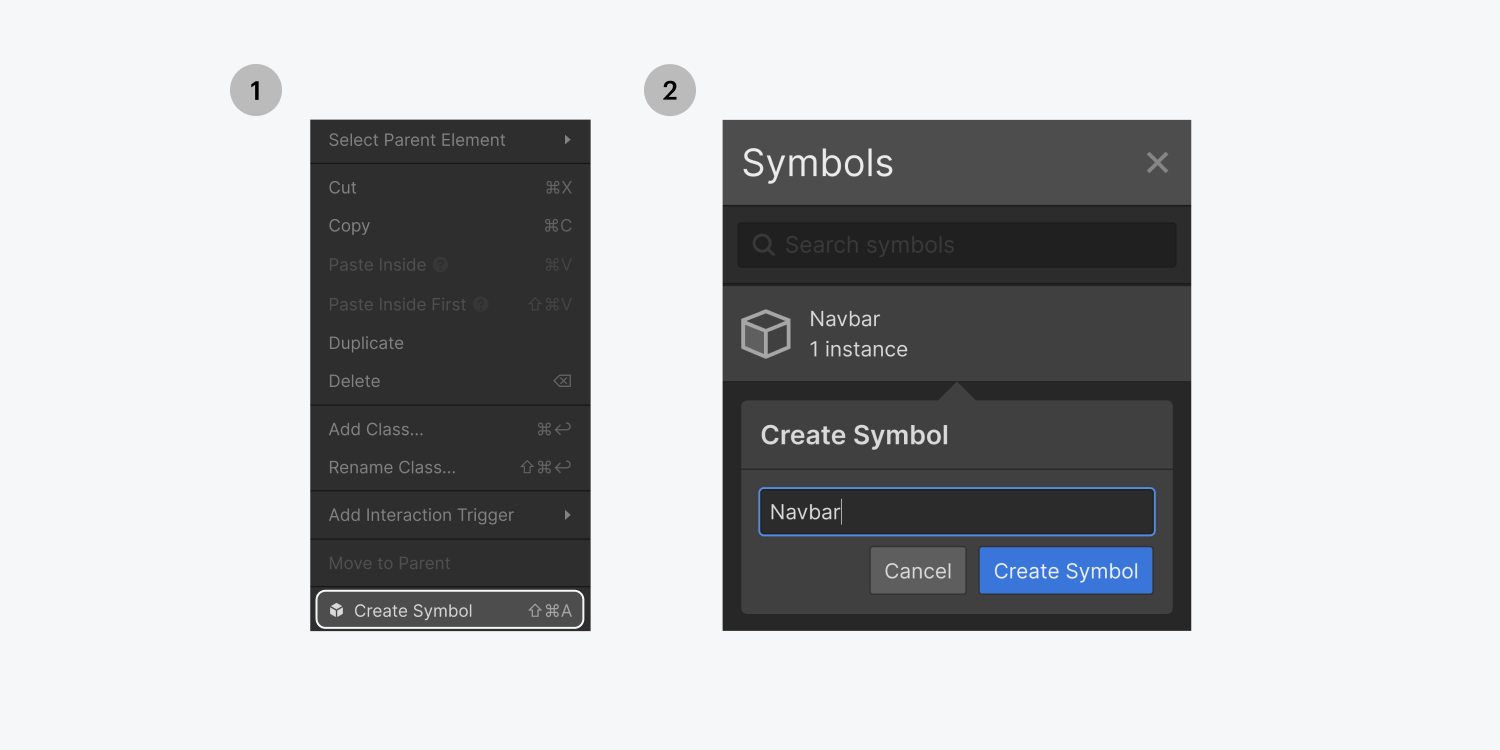Image resolution: width=1500 pixels, height=750 pixels.
Task: Click the step 2 numbered circle badge
Action: click(670, 89)
